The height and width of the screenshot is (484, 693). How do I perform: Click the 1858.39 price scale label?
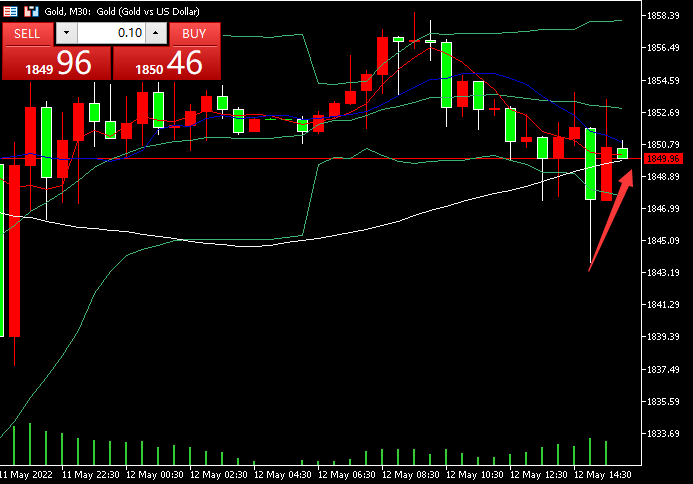(663, 16)
